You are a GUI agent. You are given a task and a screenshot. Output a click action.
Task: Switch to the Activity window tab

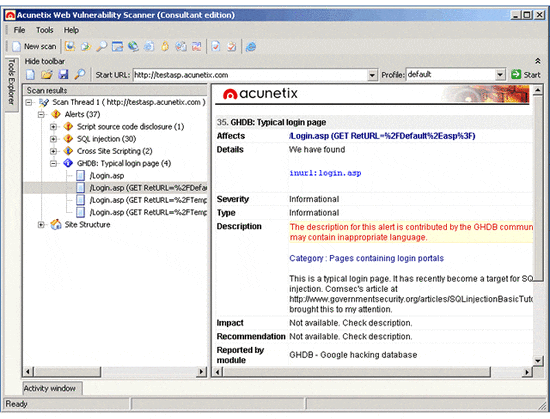pos(49,388)
